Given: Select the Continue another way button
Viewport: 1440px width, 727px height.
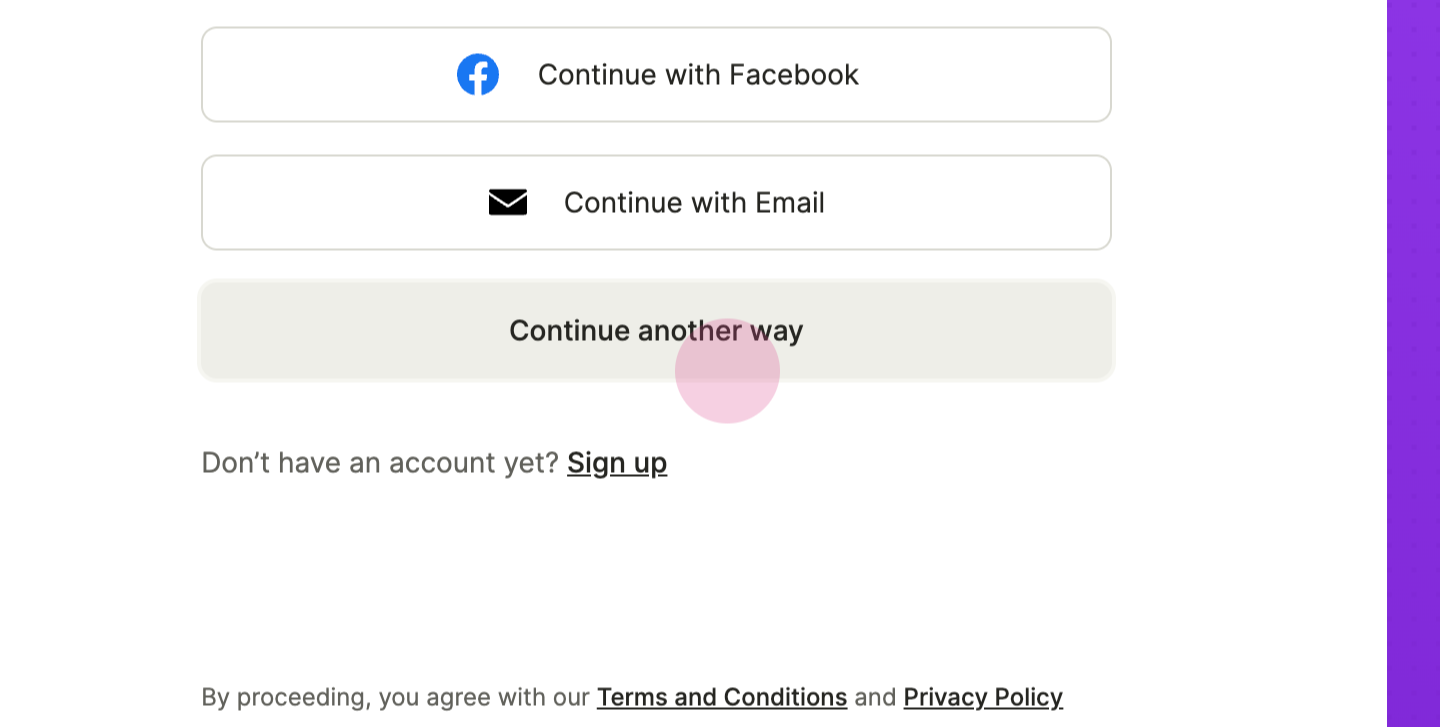Looking at the screenshot, I should (x=656, y=331).
